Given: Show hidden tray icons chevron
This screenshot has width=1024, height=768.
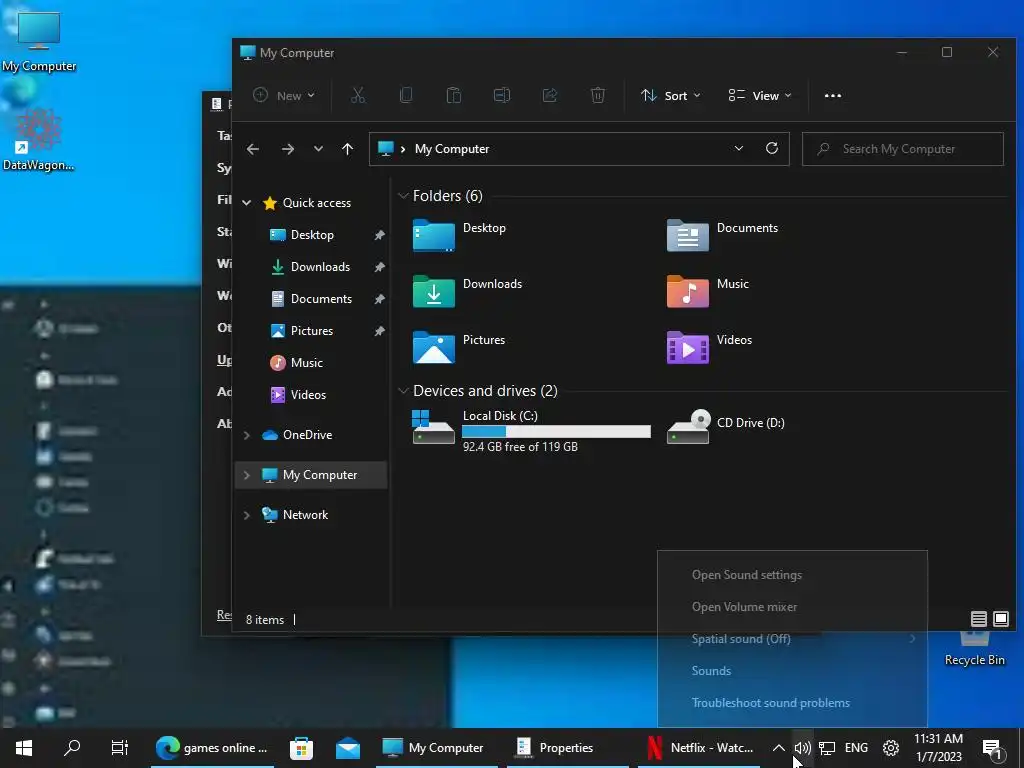Looking at the screenshot, I should pos(778,748).
